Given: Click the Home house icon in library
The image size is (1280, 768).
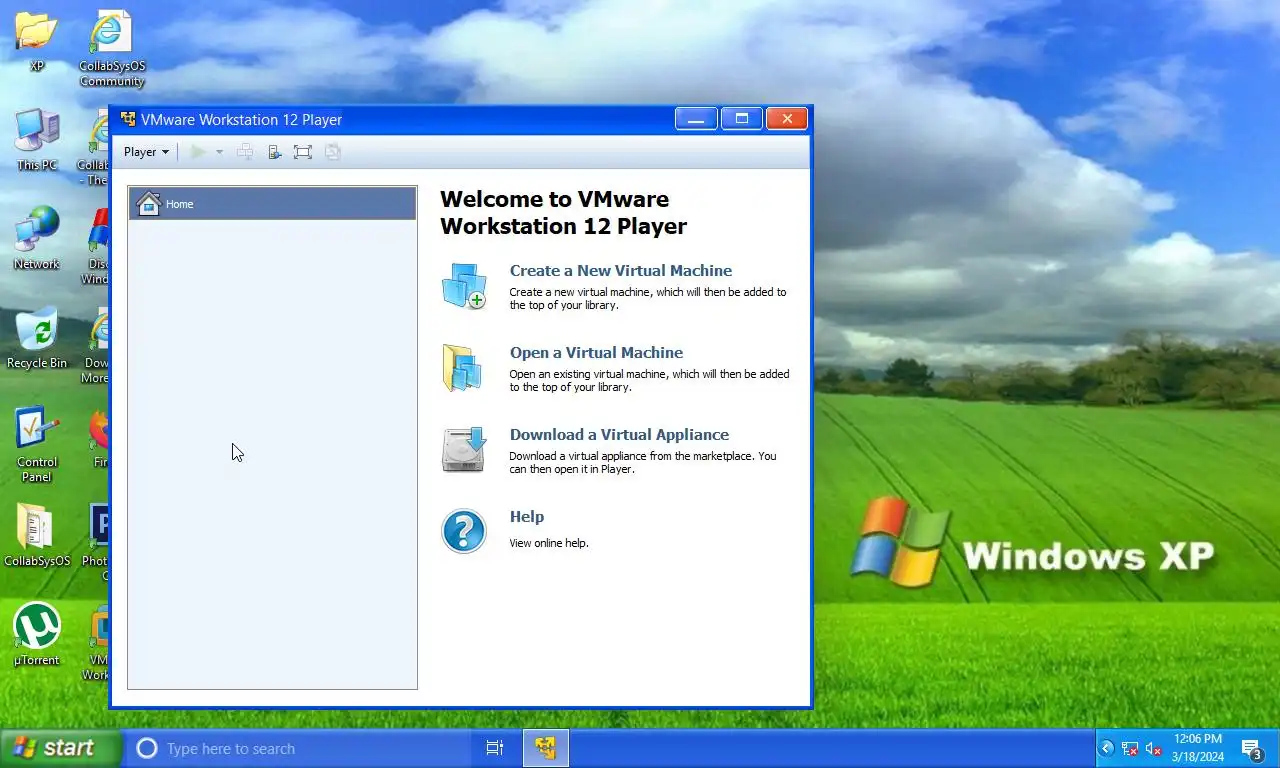Looking at the screenshot, I should tap(149, 204).
